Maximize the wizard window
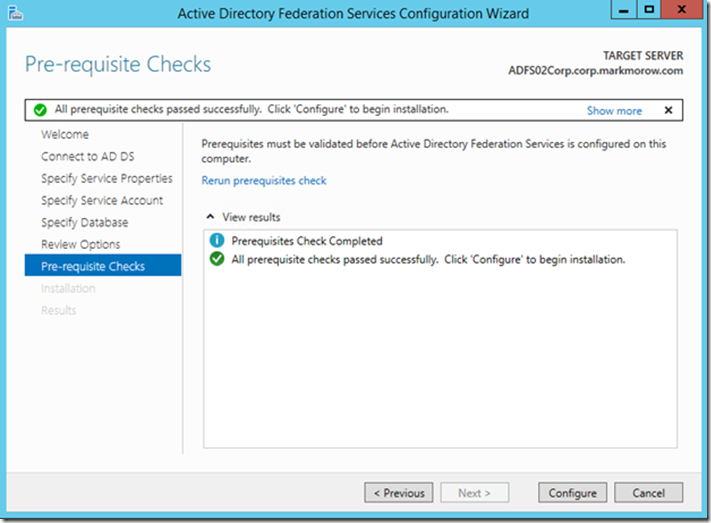 [x=649, y=9]
